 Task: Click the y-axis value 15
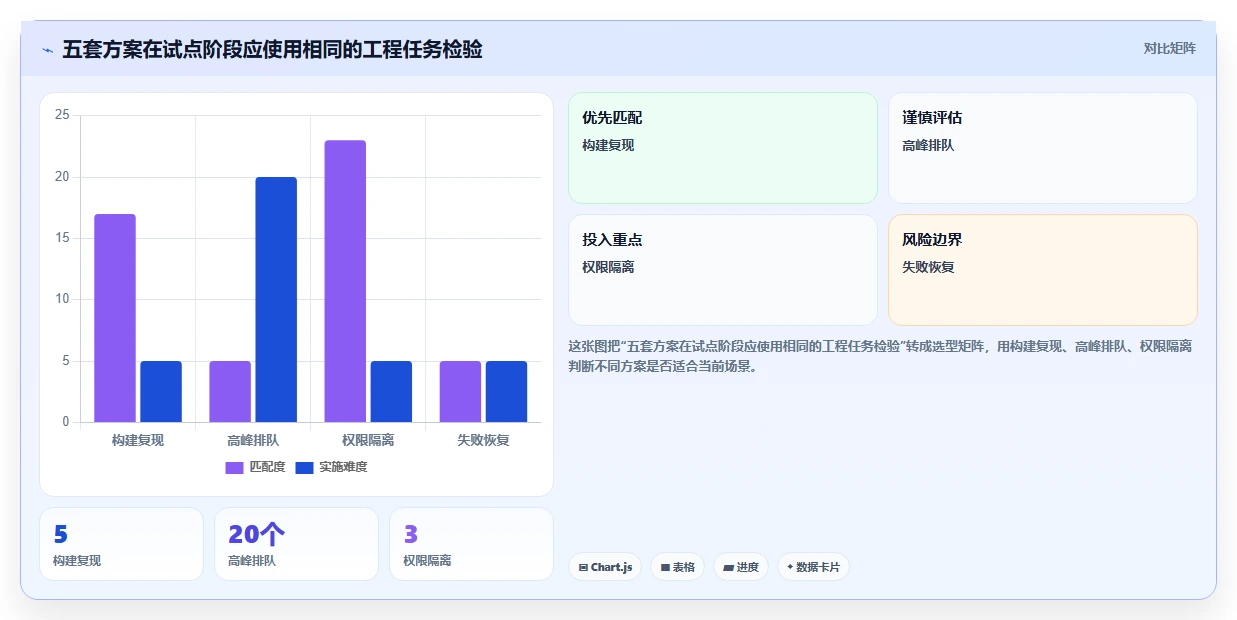coord(62,238)
